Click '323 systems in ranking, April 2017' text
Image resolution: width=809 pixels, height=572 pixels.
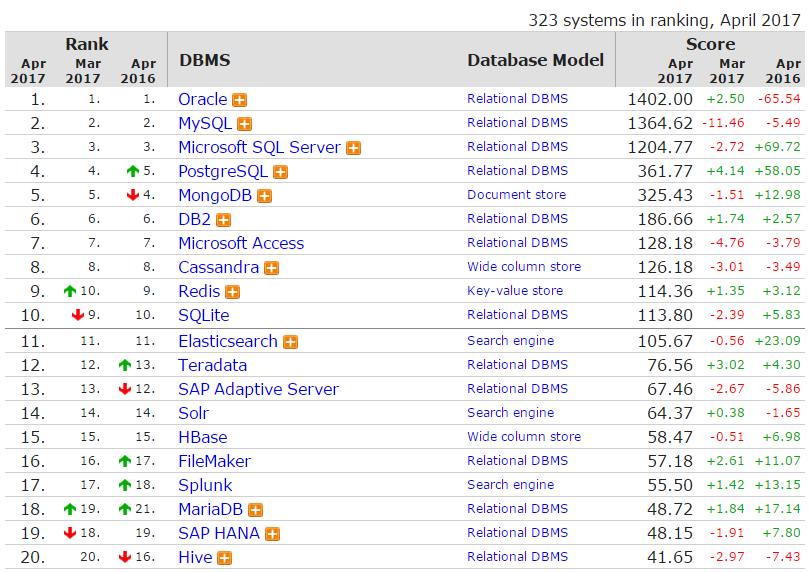point(665,20)
